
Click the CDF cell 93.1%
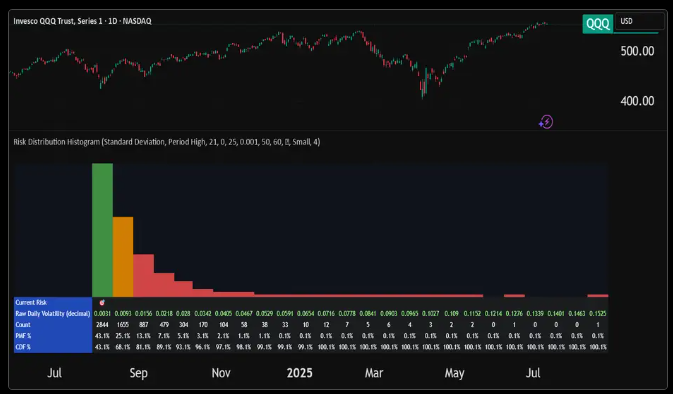tap(183, 347)
